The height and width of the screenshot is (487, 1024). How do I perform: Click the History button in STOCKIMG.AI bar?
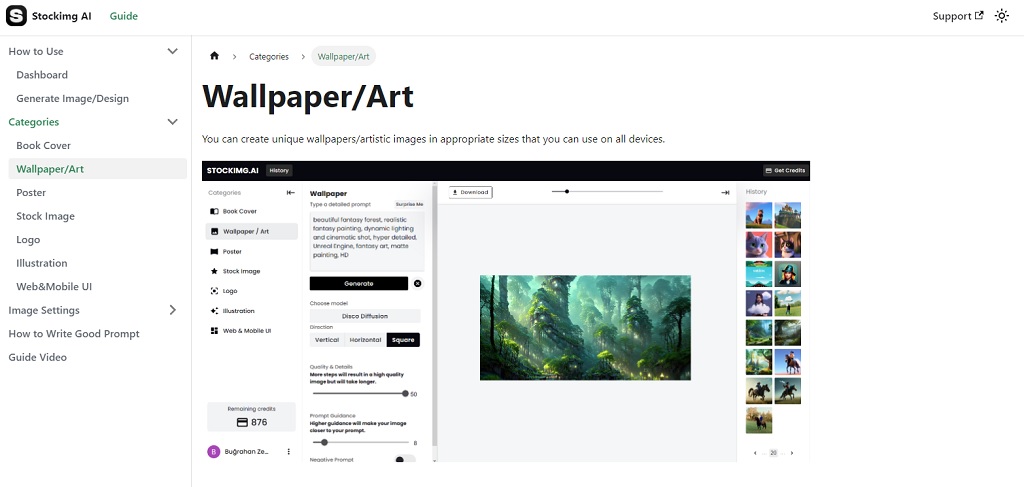click(x=279, y=170)
